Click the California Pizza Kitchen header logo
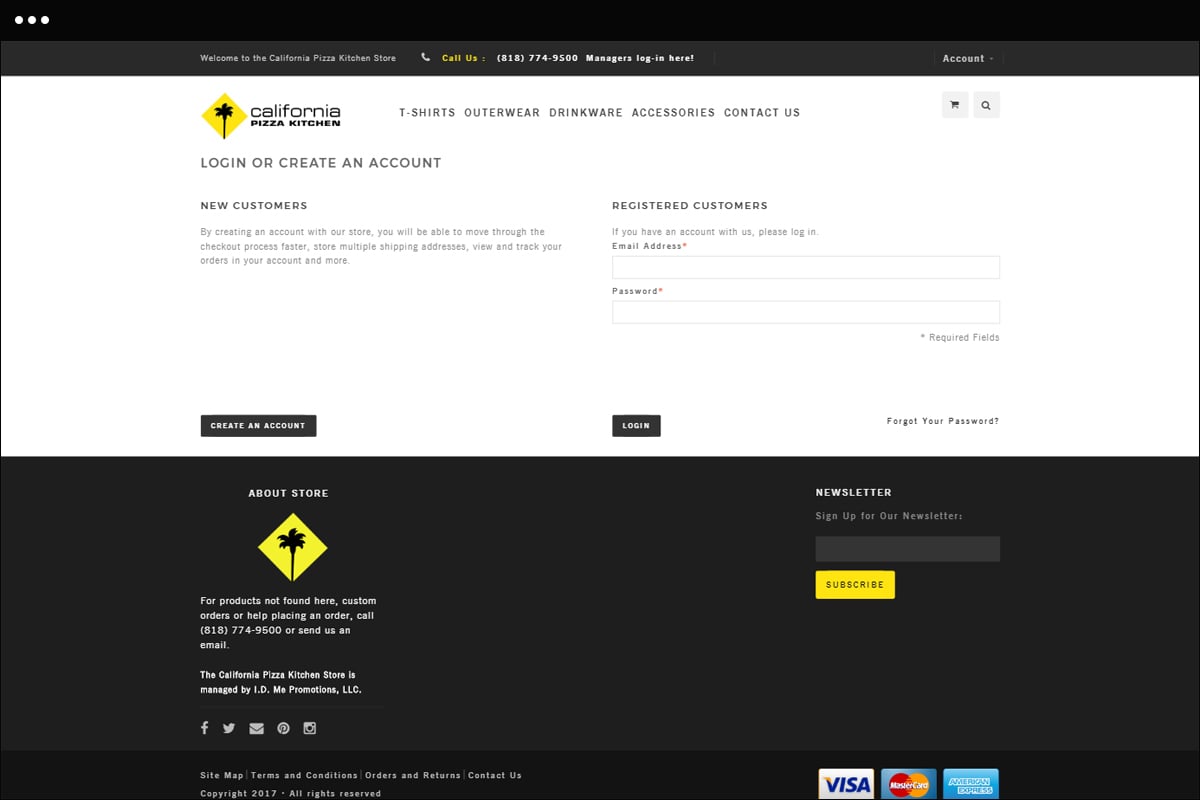 point(271,115)
